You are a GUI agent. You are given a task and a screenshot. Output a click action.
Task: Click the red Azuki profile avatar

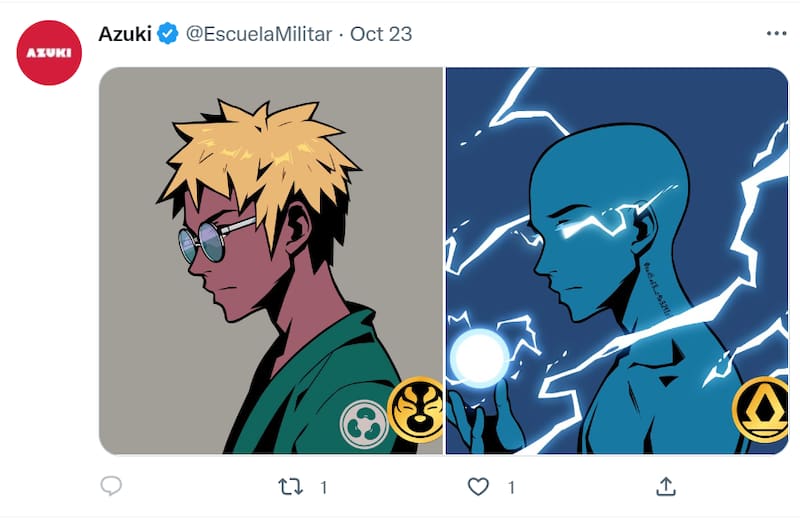tap(49, 52)
